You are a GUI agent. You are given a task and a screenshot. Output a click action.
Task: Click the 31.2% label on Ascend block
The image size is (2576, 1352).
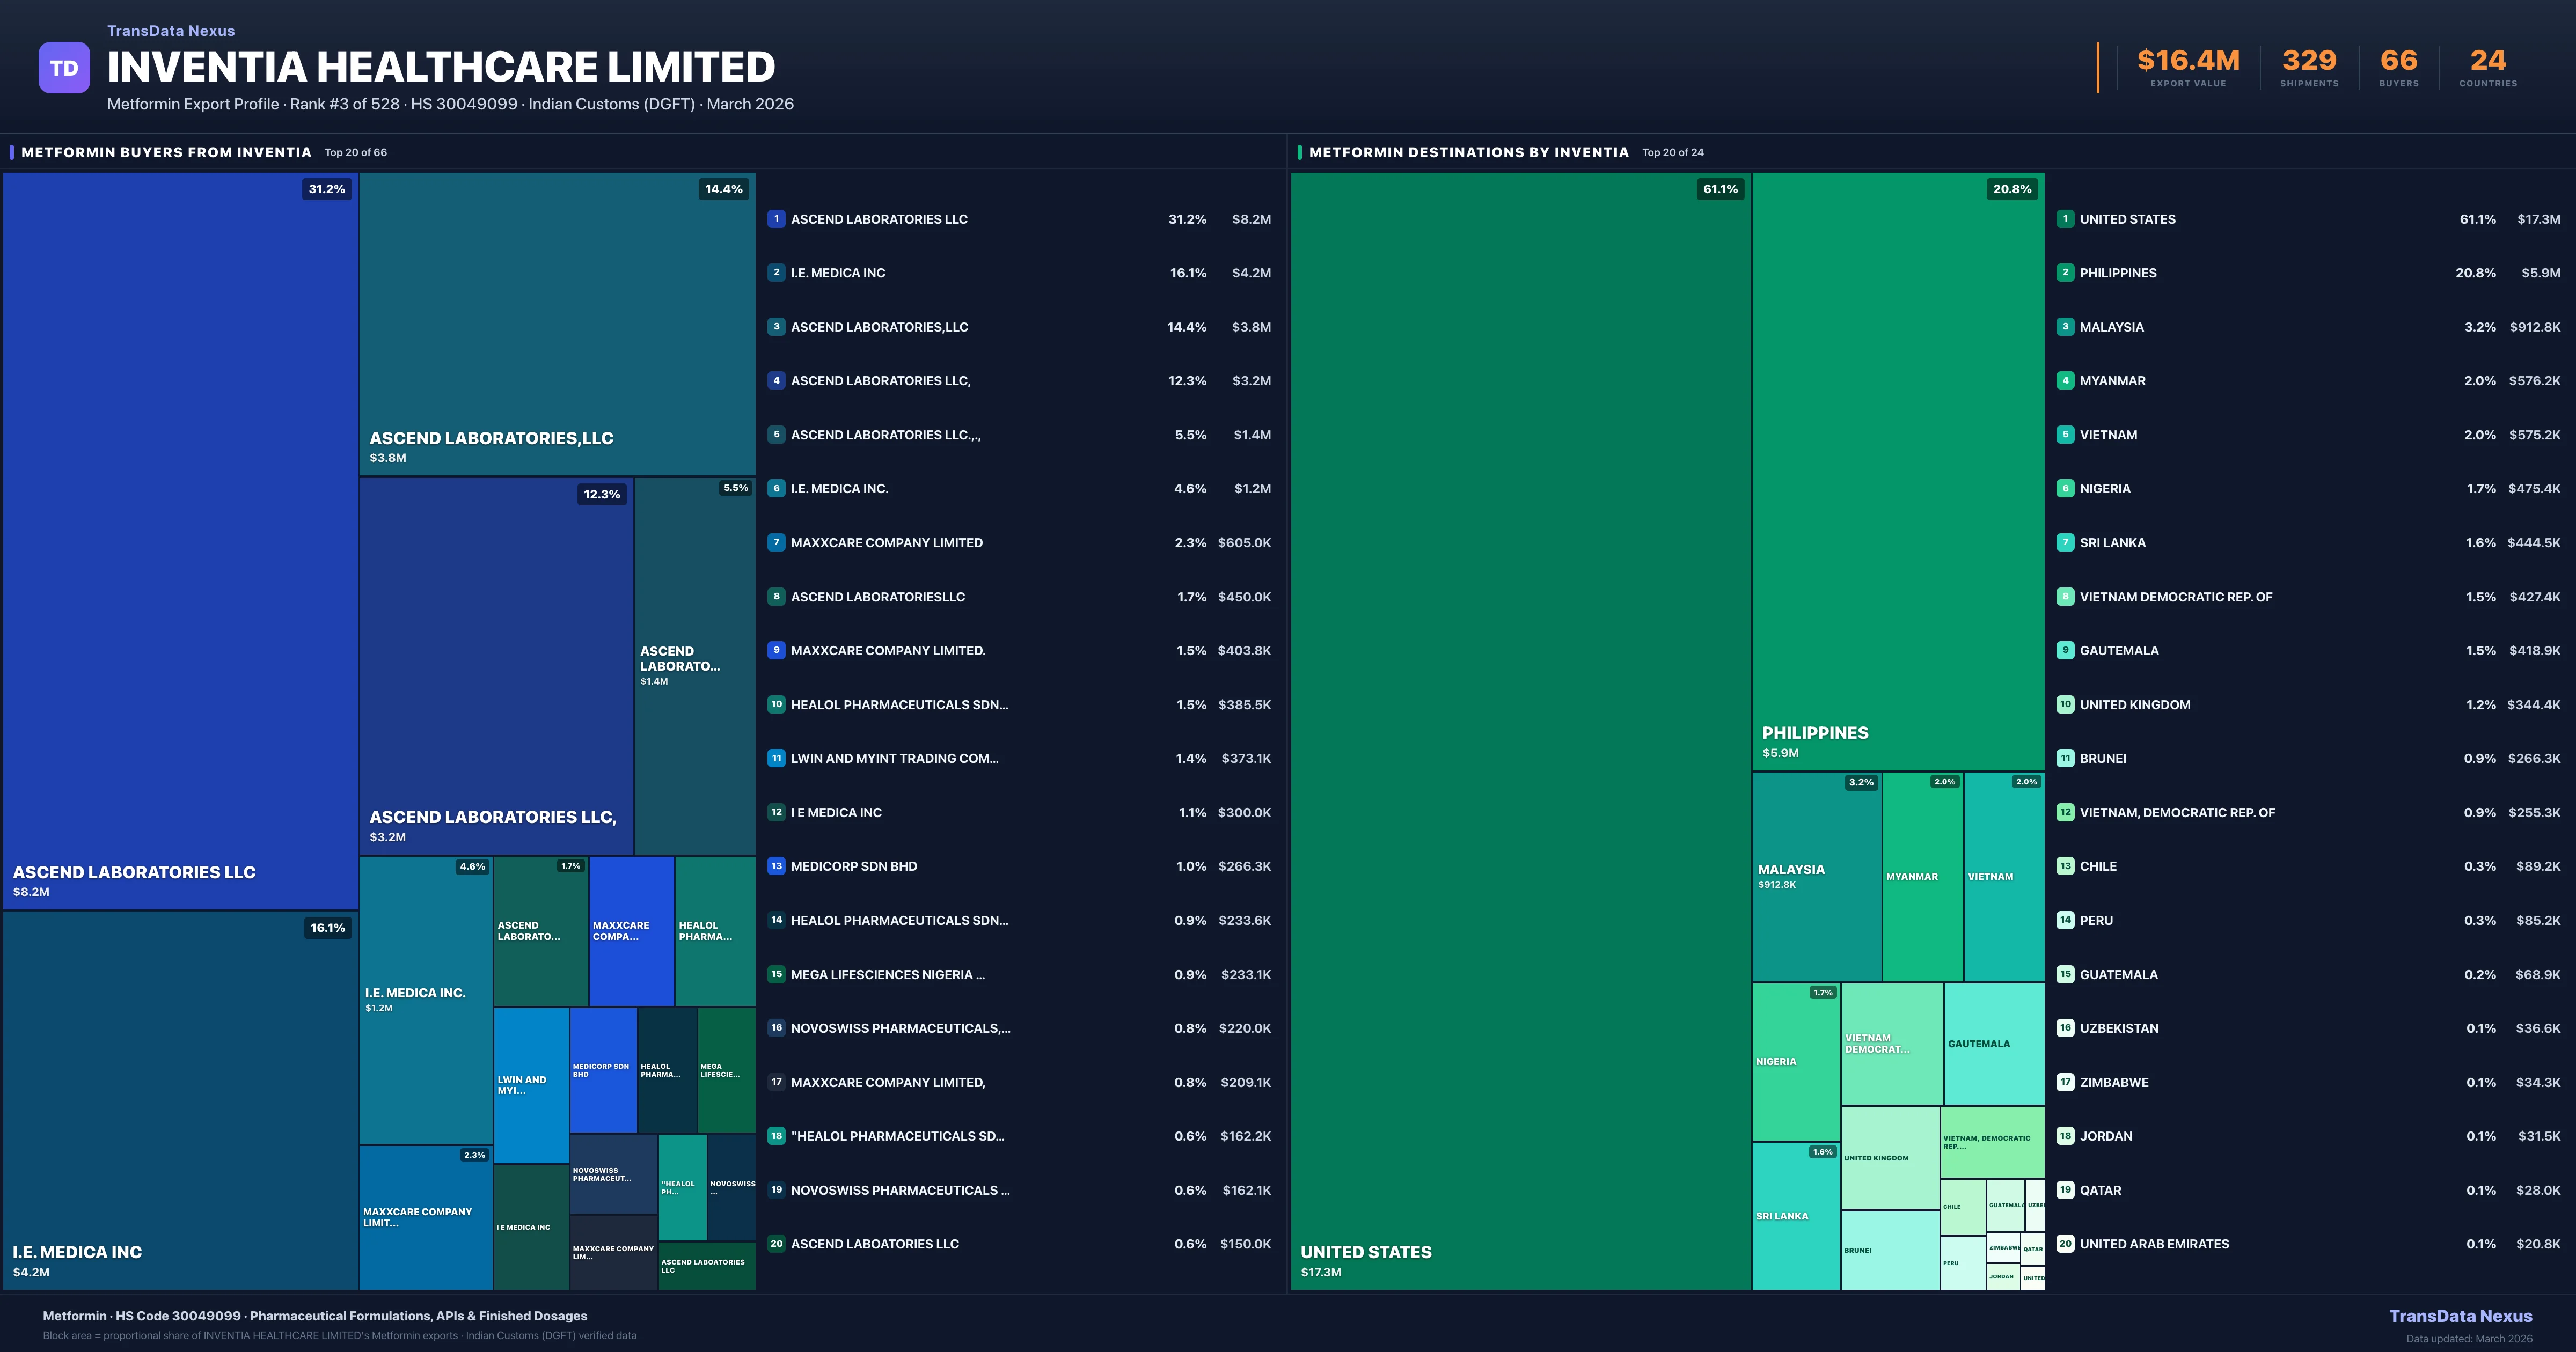[x=327, y=189]
